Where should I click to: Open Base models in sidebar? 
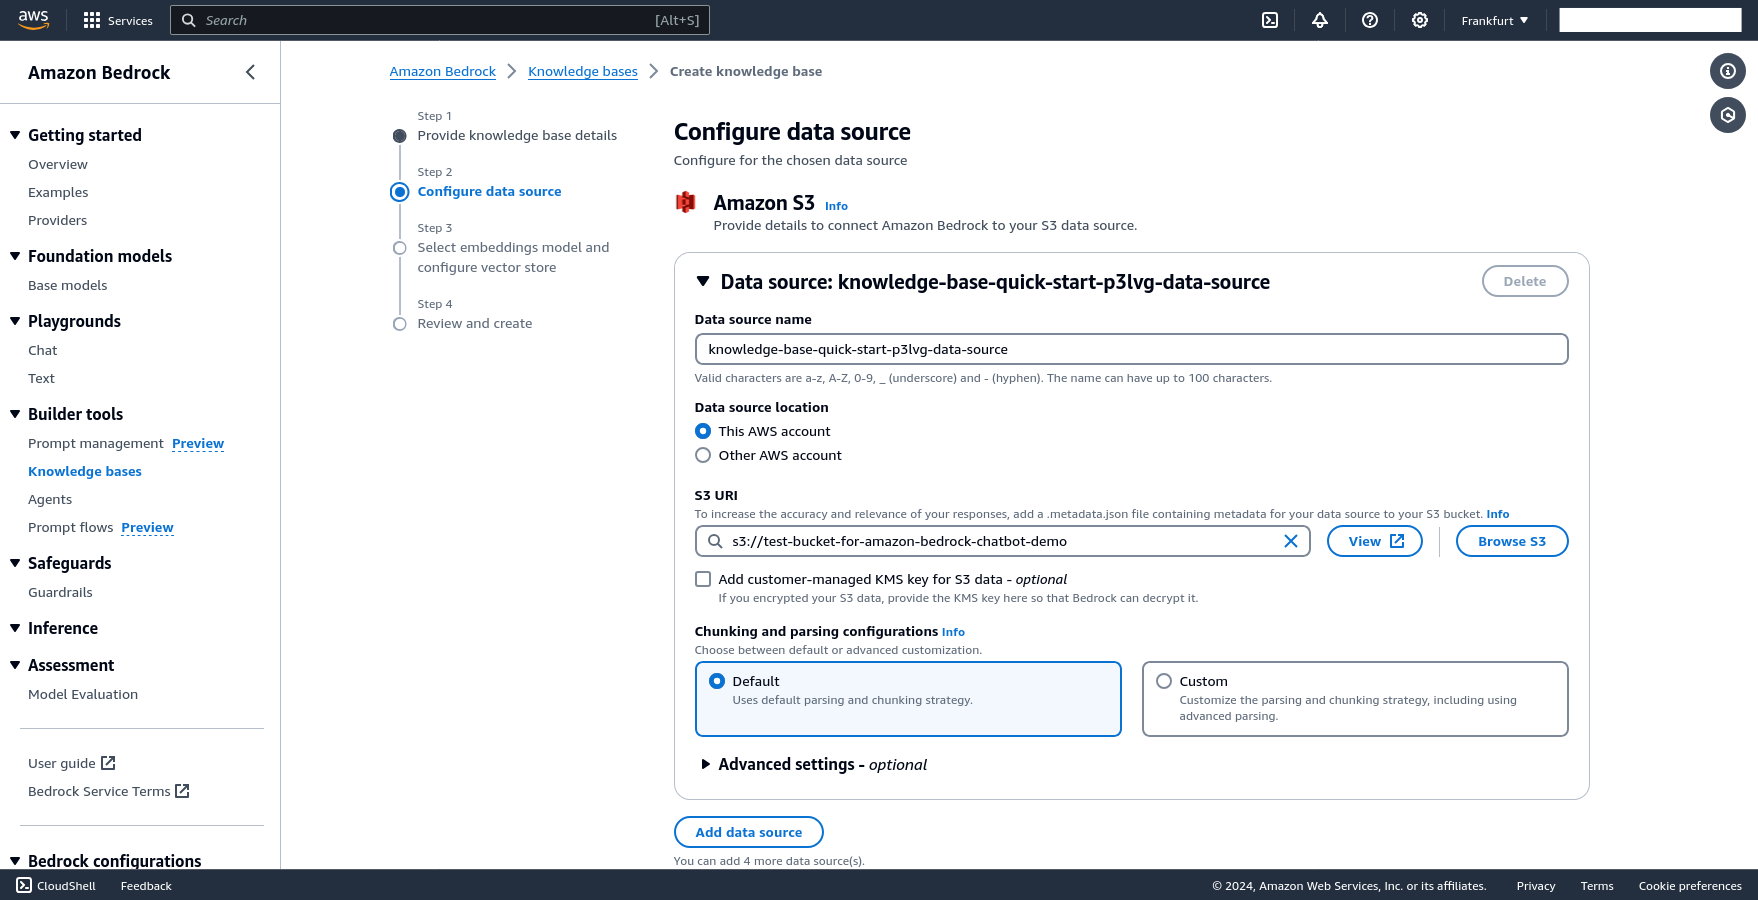67,285
